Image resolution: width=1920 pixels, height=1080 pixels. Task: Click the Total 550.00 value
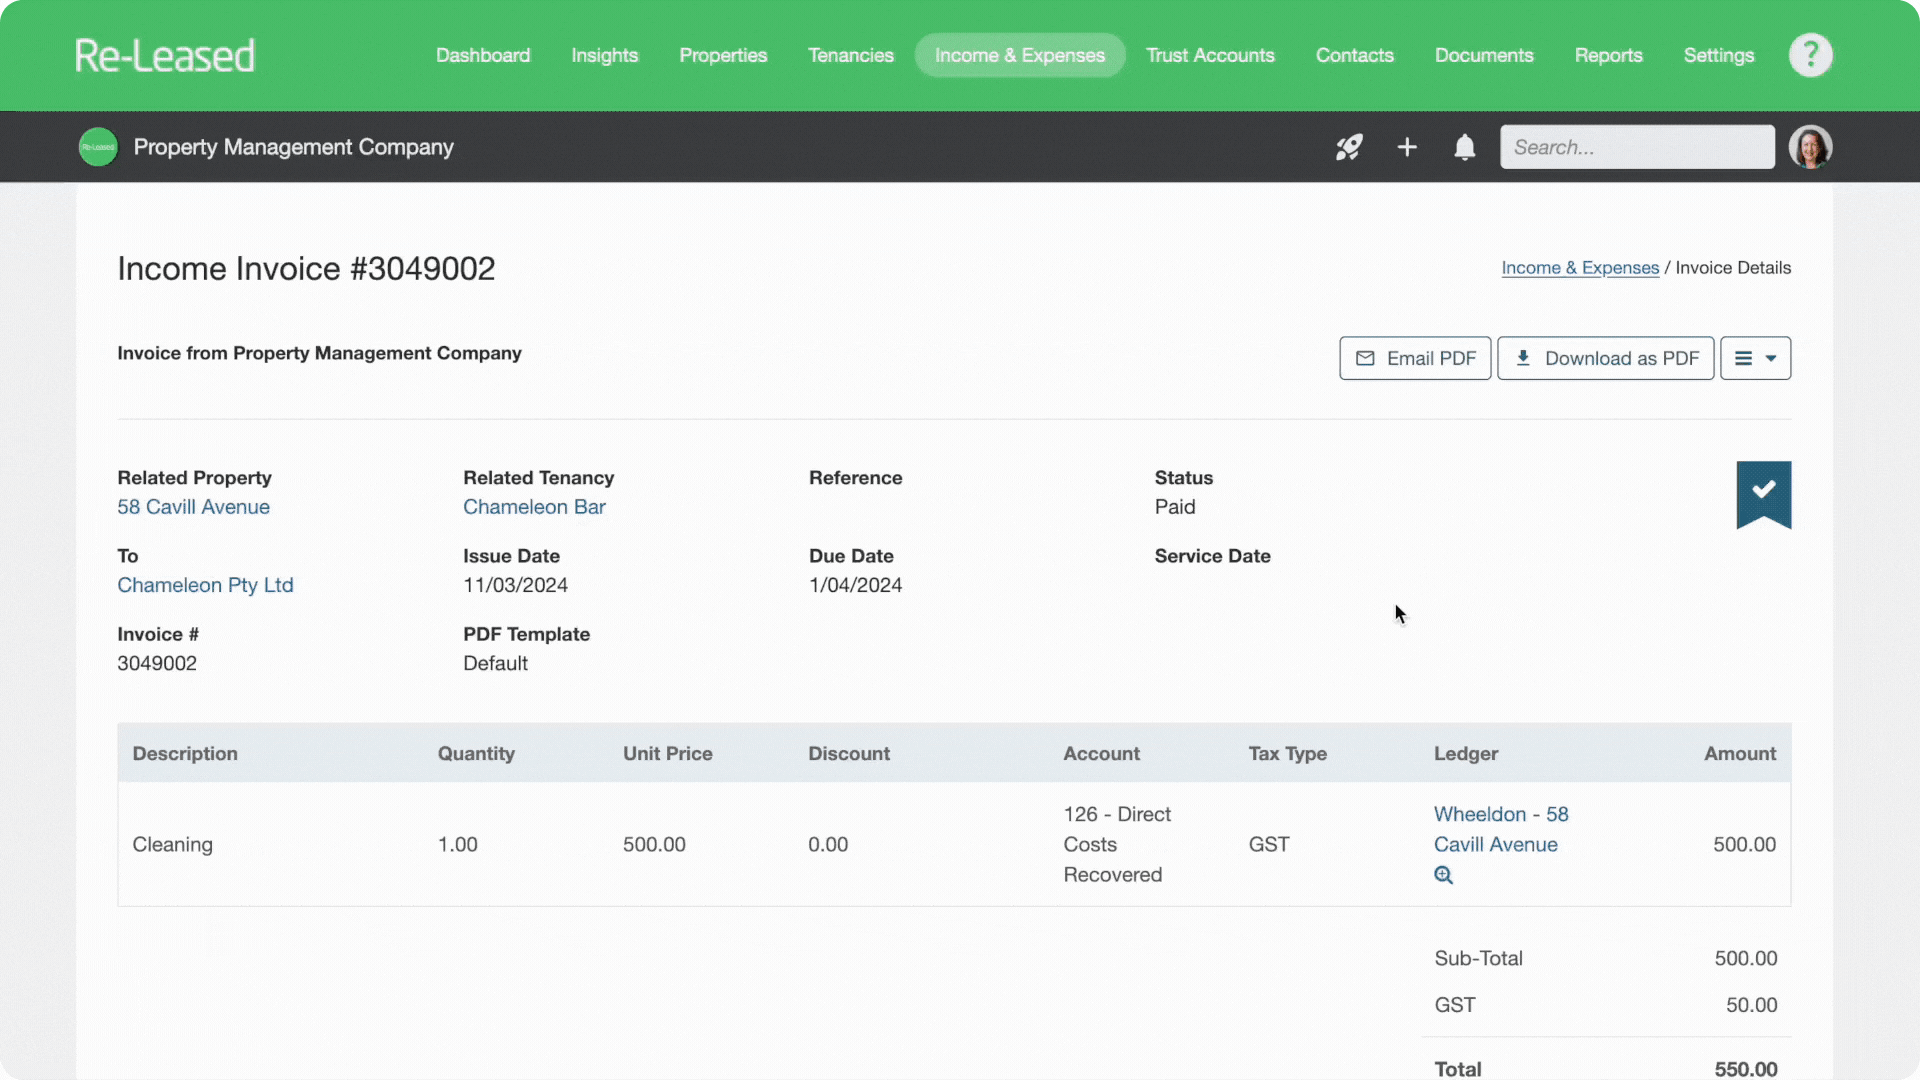coord(1746,1069)
